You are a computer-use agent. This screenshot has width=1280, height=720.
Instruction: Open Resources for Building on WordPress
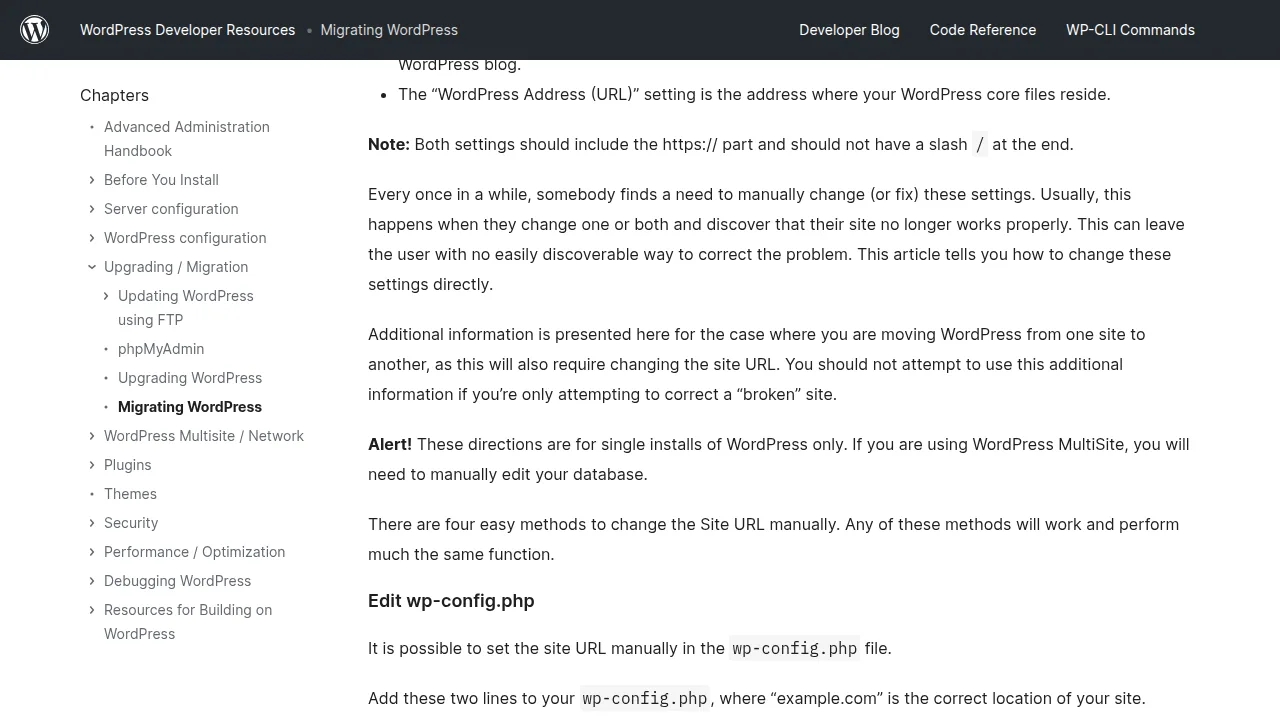pyautogui.click(x=188, y=622)
